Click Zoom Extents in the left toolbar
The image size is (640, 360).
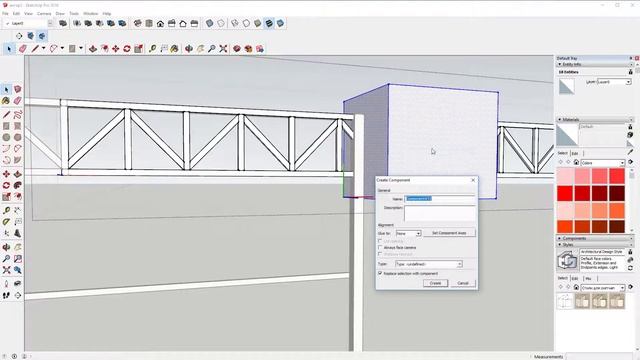(6, 270)
